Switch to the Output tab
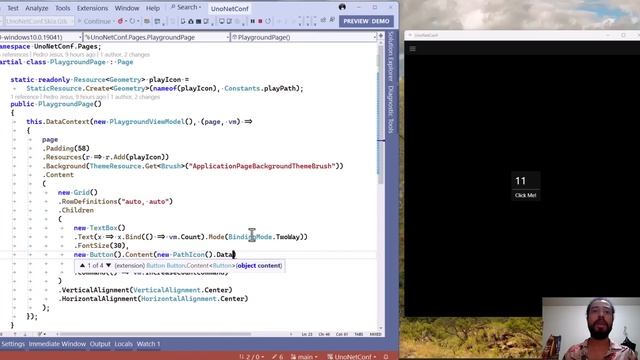 (100, 344)
